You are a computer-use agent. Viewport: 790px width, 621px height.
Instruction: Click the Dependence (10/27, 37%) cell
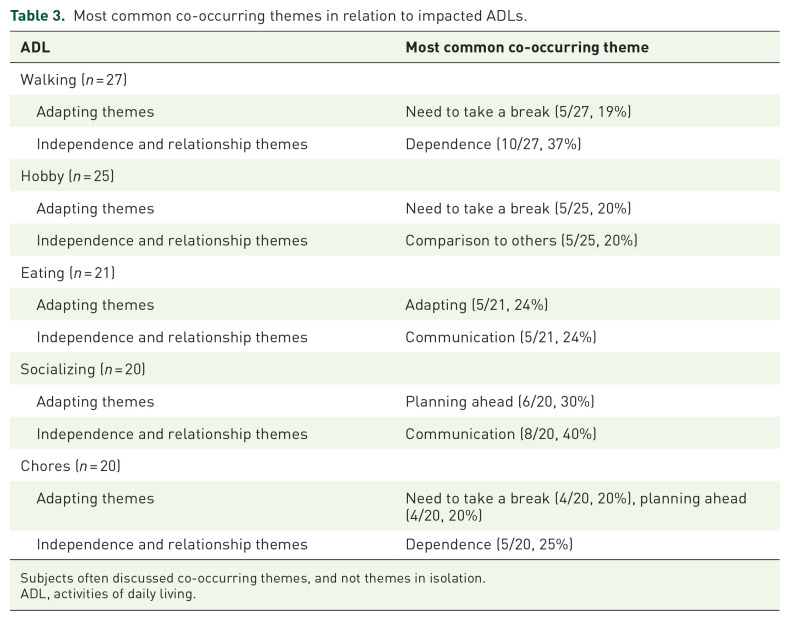click(x=493, y=144)
